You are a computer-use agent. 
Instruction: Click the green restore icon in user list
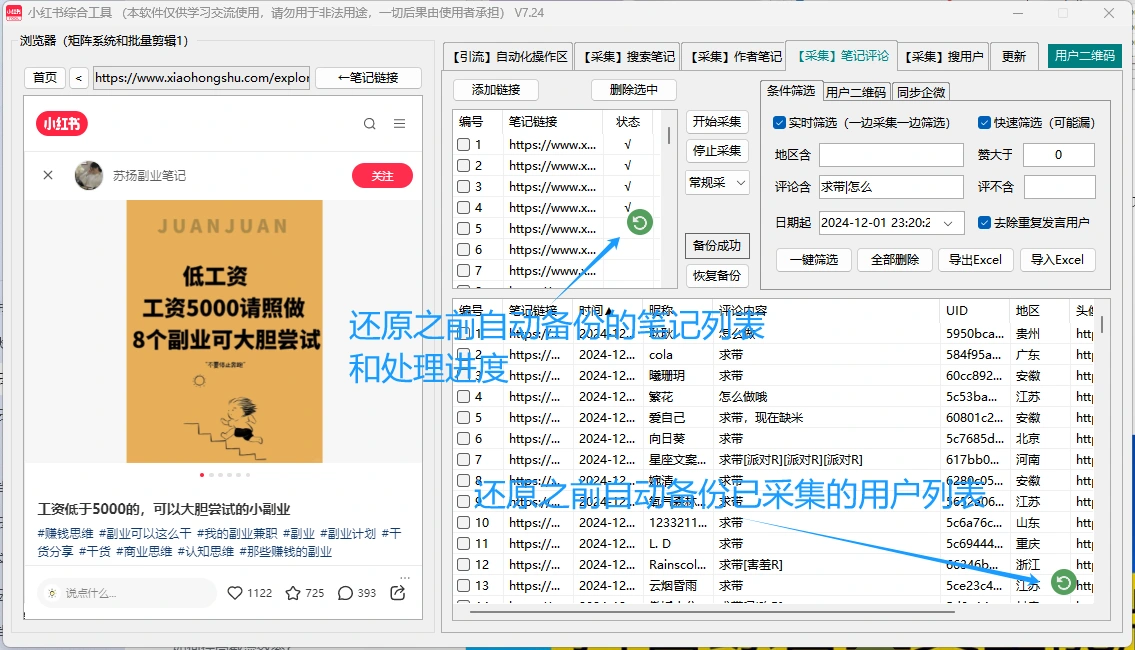1063,582
